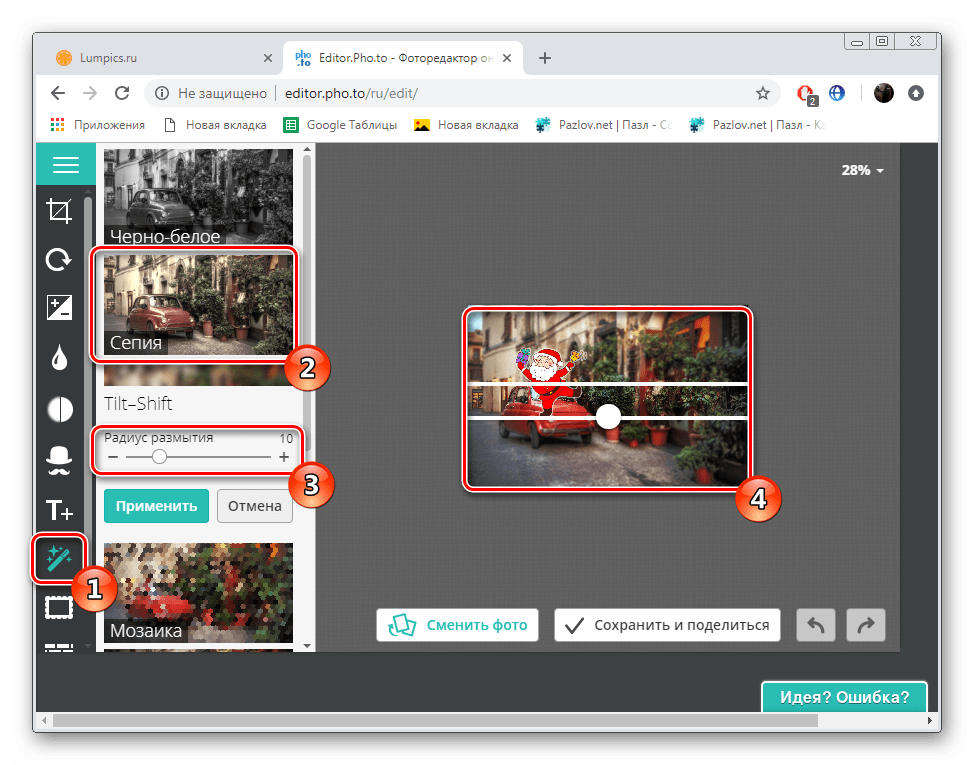Click horizontal scrollbar right arrow
The height and width of the screenshot is (765, 974).
(x=929, y=720)
